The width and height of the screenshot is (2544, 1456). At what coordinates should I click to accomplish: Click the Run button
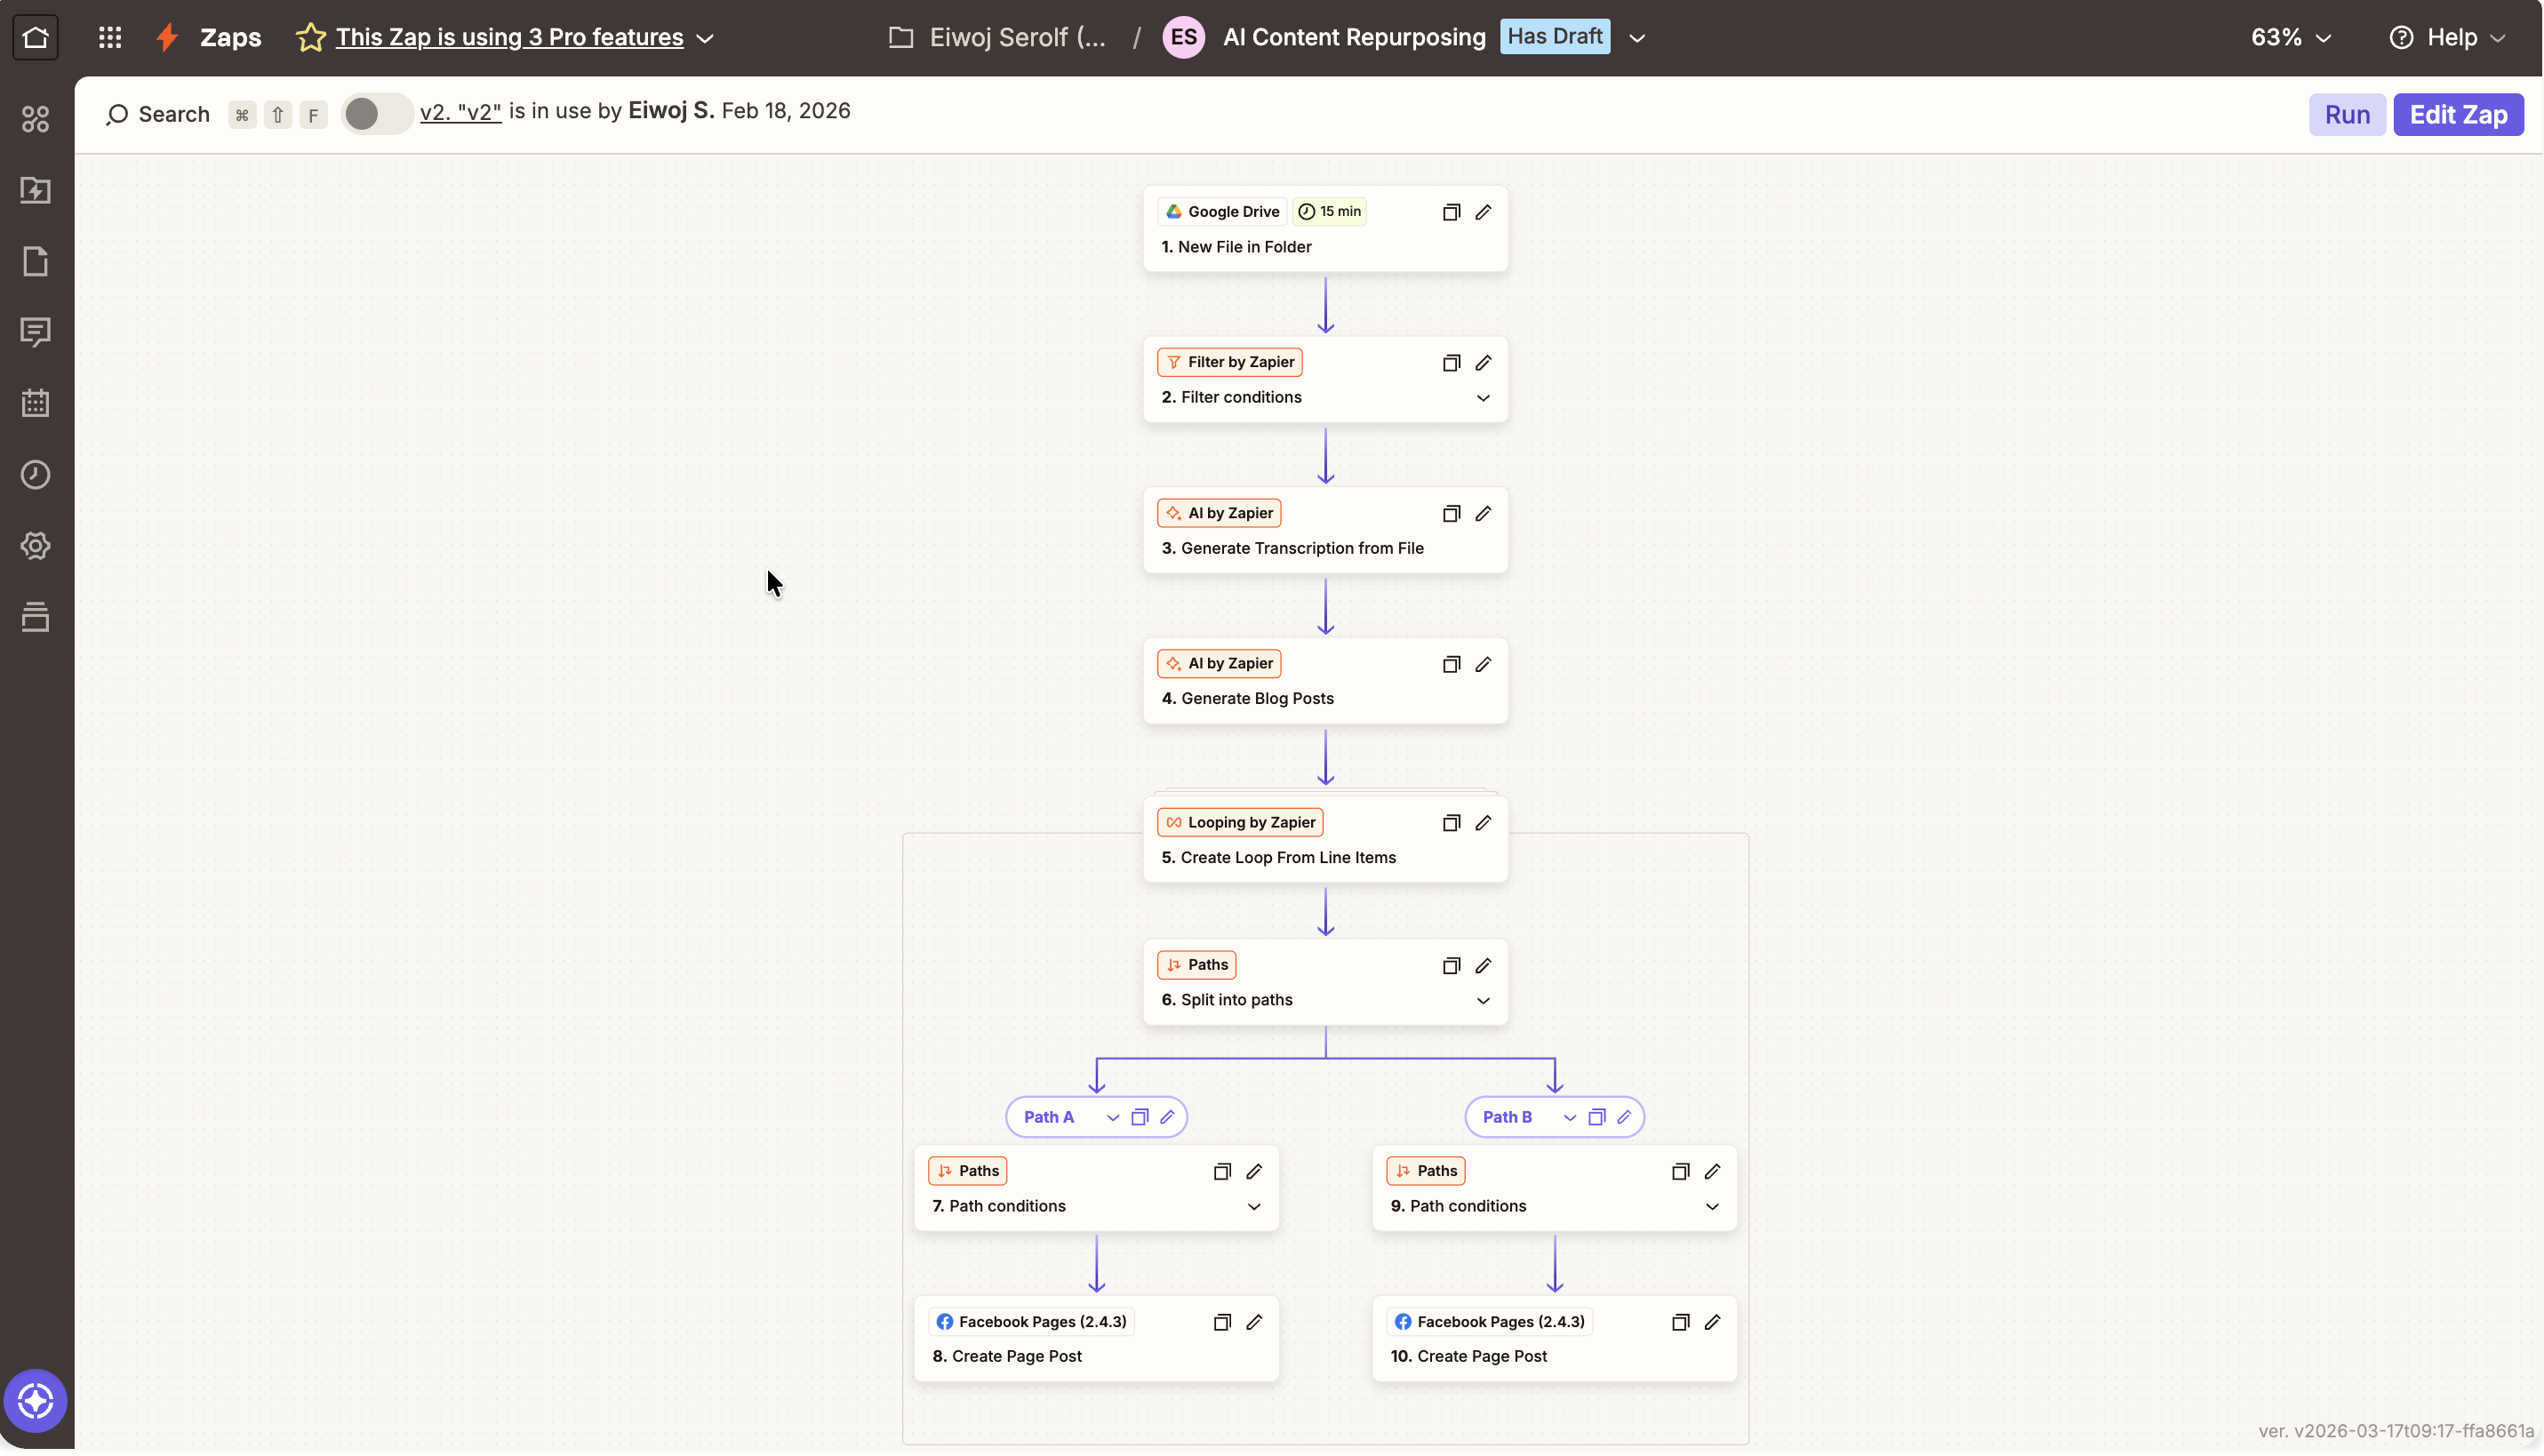pos(2346,115)
